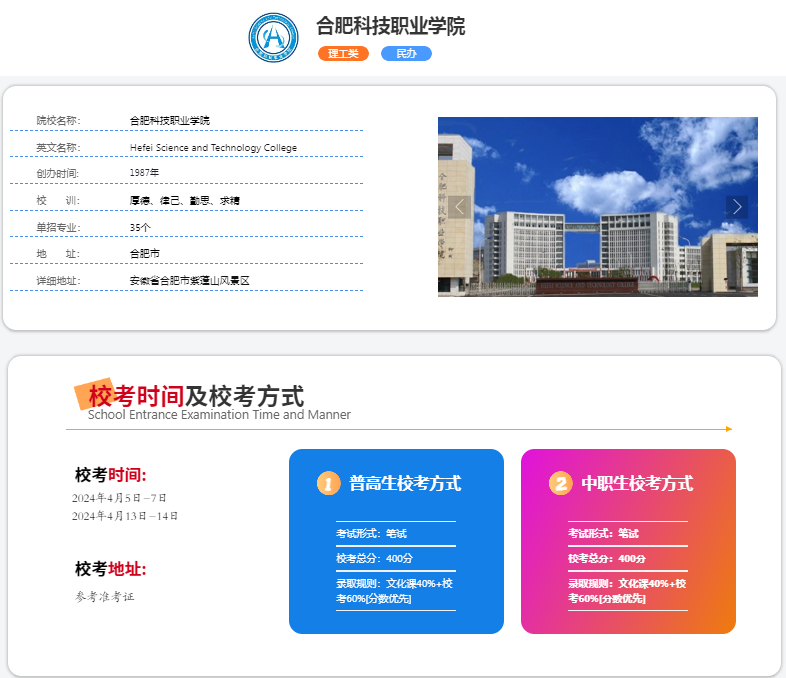This screenshot has width=786, height=678.
Task: Click the 理工类 orange tag
Action: 343,54
